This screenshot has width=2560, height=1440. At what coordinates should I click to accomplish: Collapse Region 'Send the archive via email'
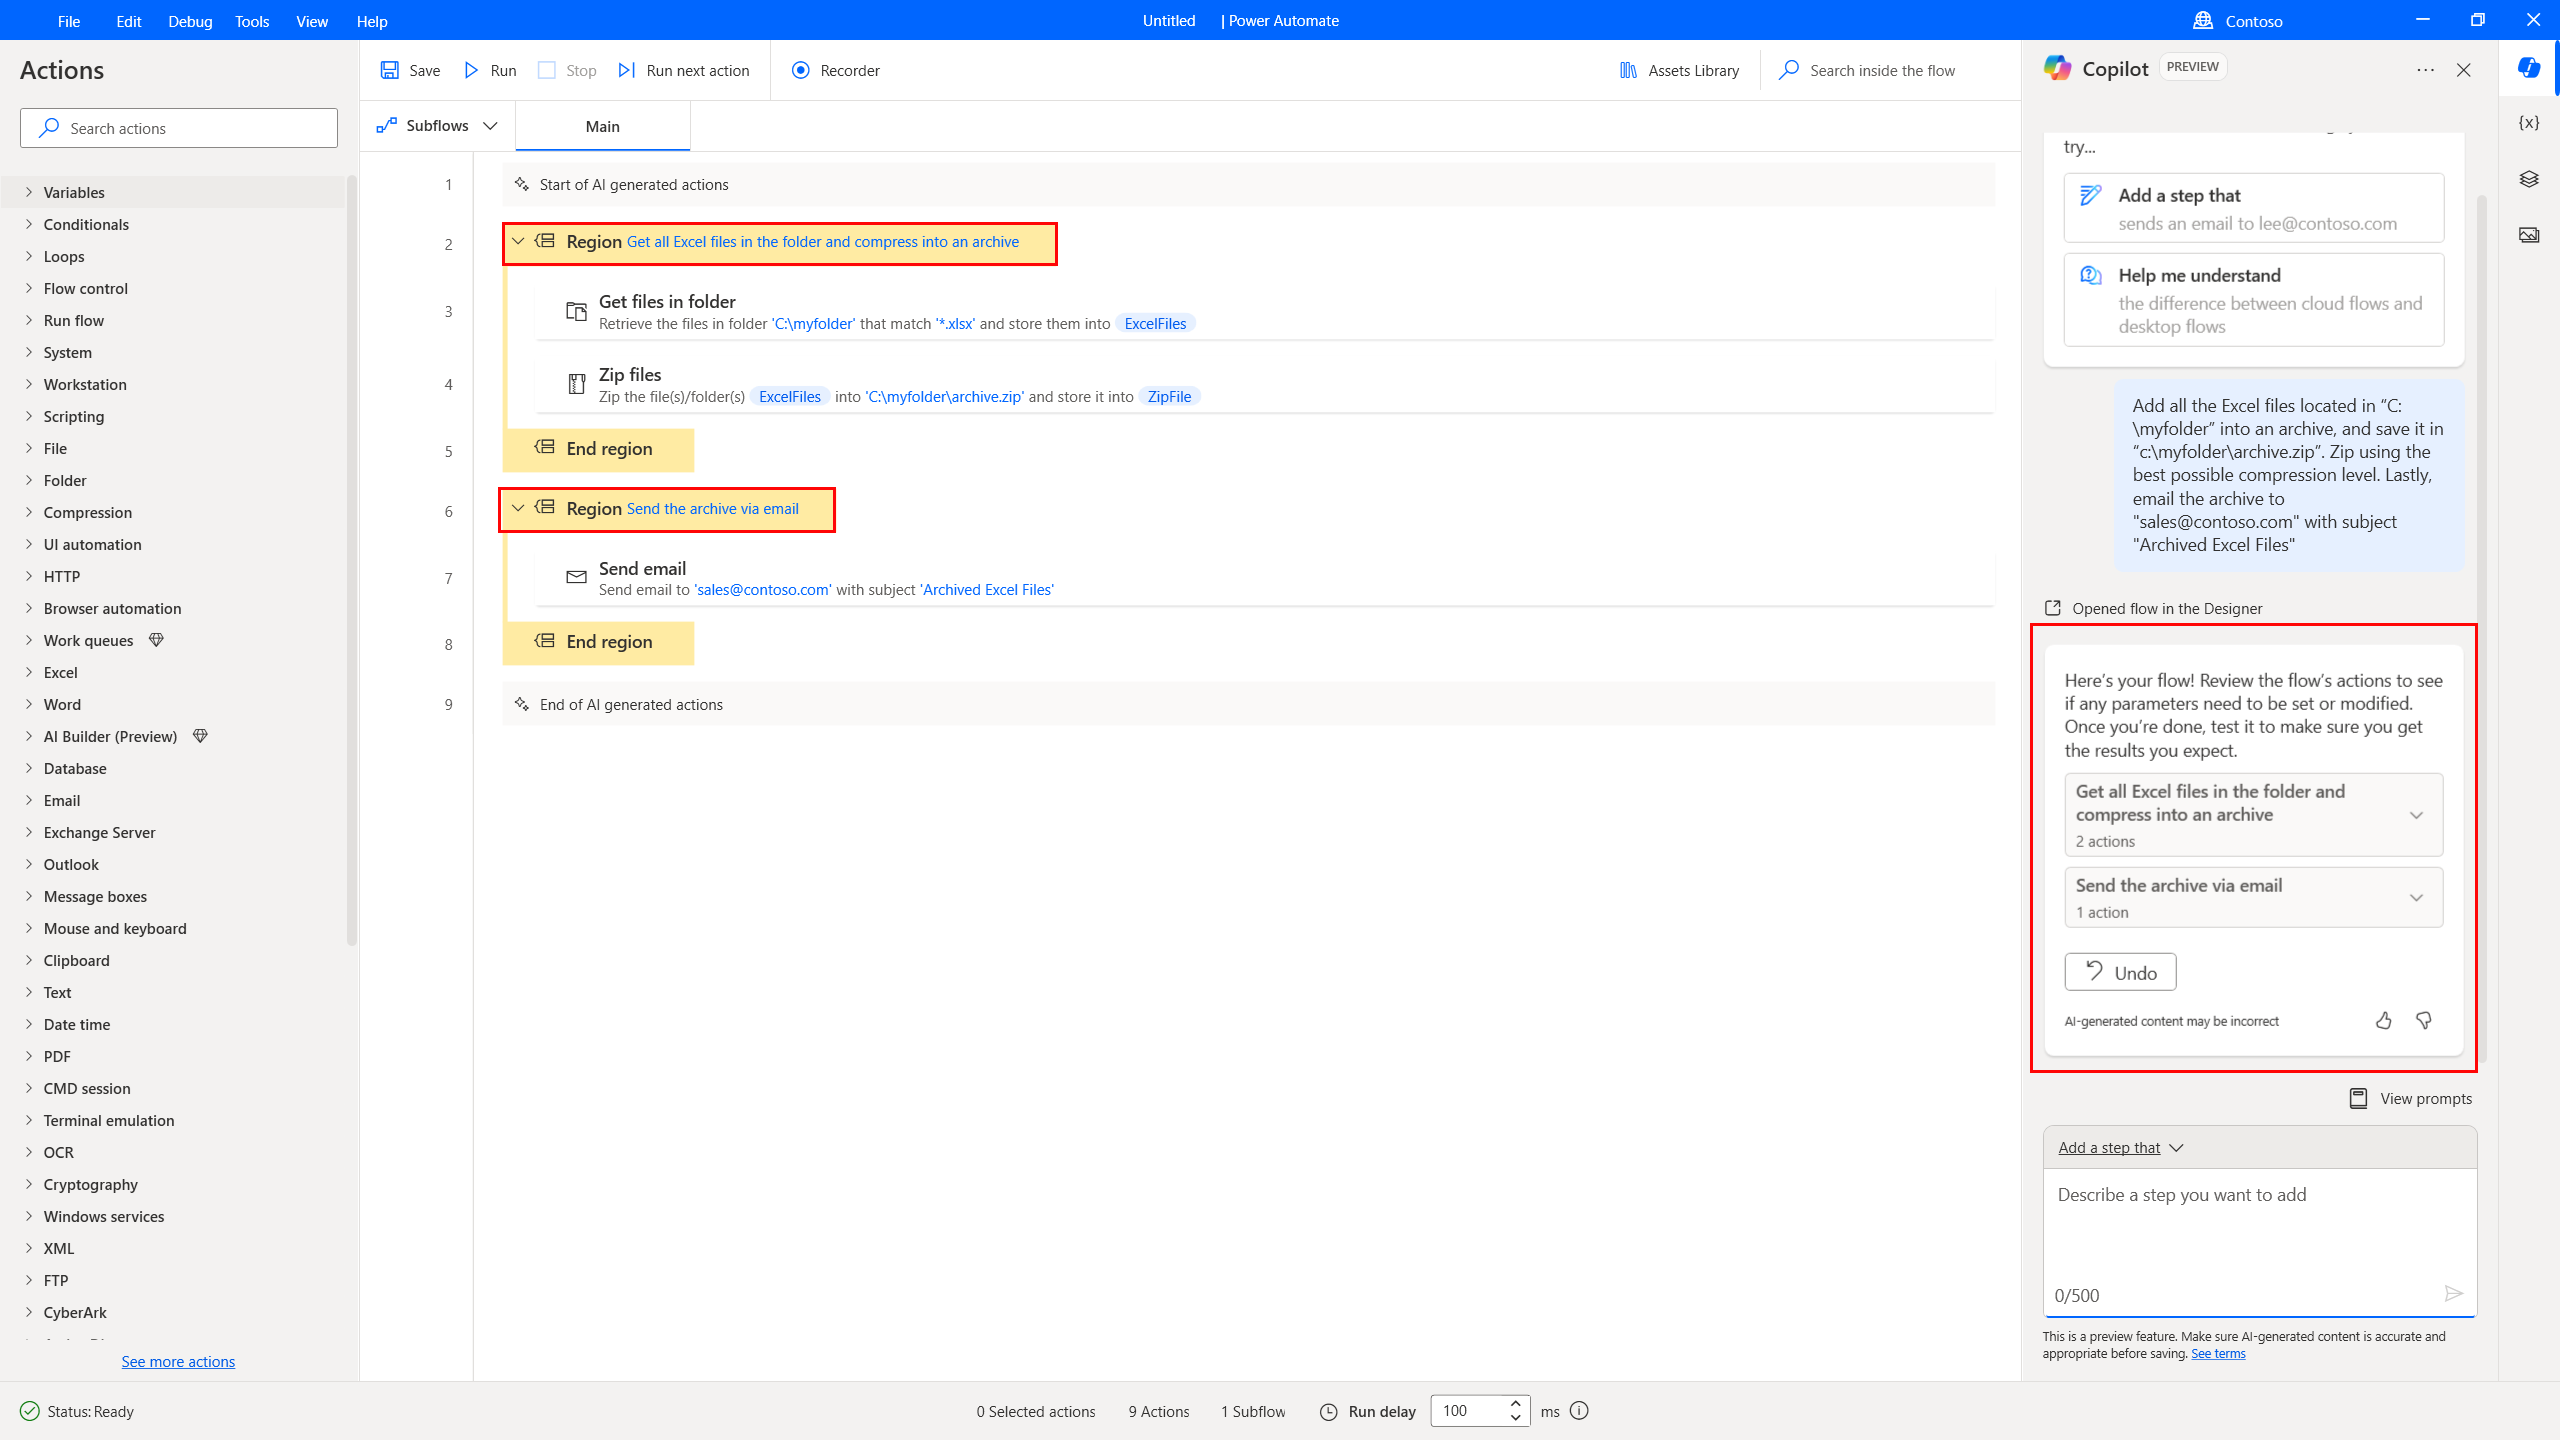pyautogui.click(x=519, y=508)
